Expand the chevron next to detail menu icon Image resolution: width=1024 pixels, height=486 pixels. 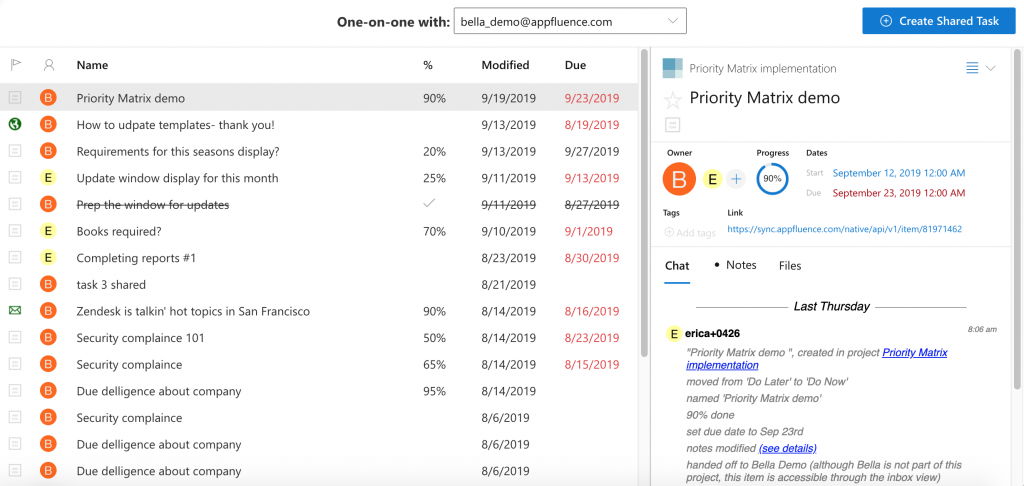pos(990,68)
